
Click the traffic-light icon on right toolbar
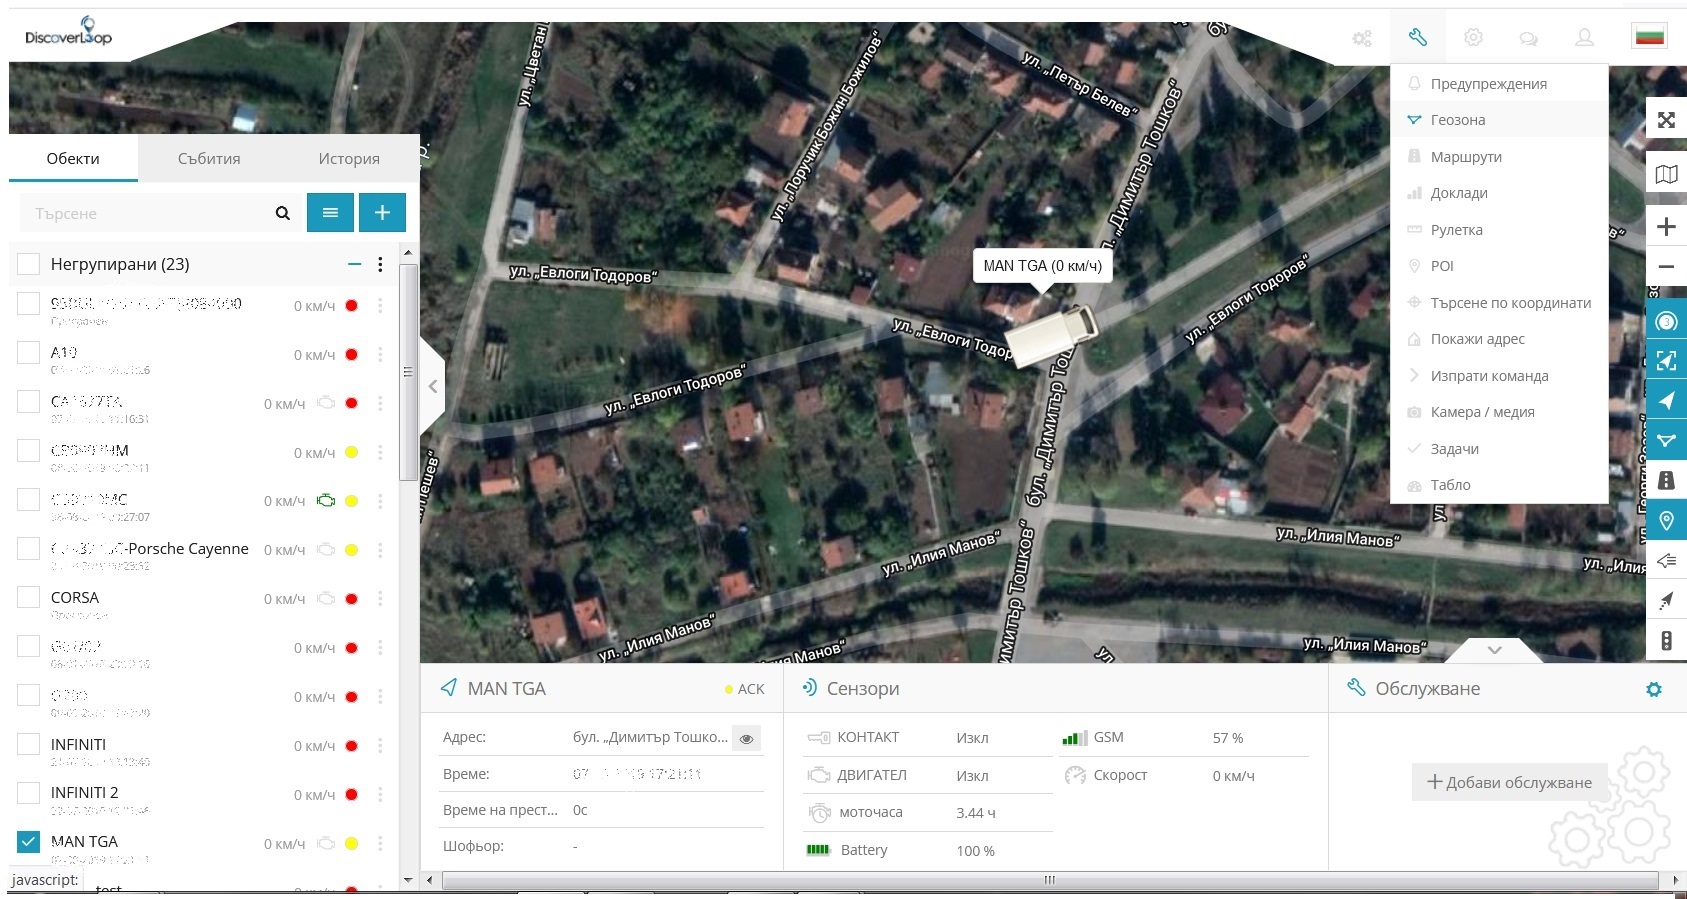point(1666,641)
